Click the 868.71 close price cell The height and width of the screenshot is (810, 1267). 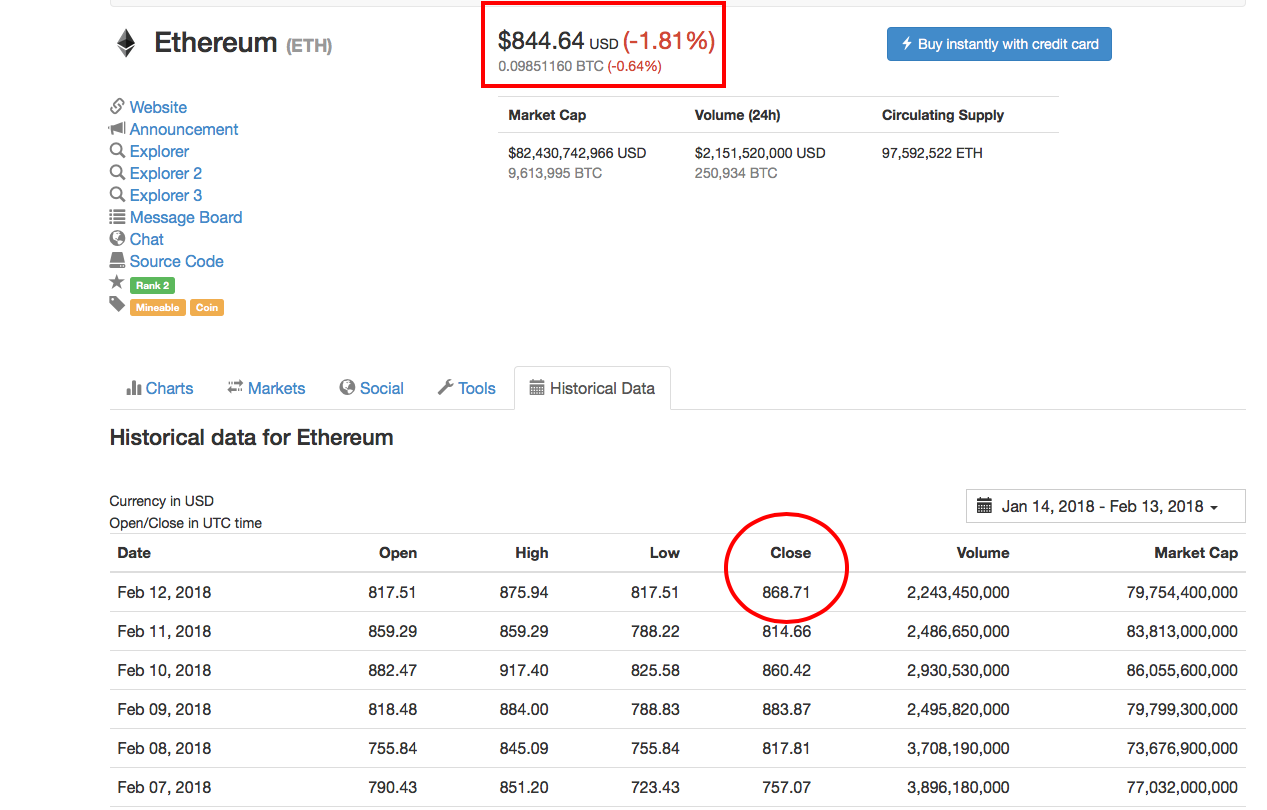point(786,592)
